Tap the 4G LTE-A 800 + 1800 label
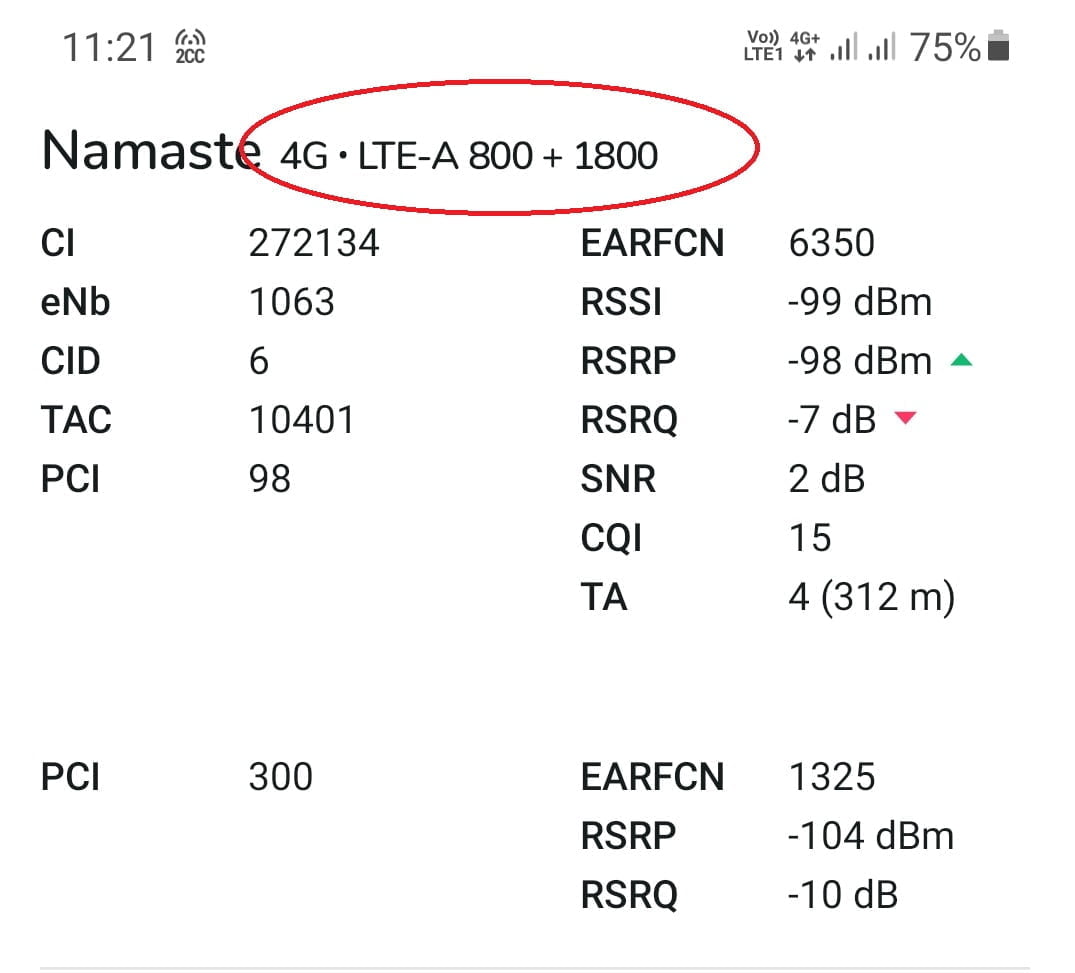Viewport: 1075px width, 973px height. pos(469,156)
